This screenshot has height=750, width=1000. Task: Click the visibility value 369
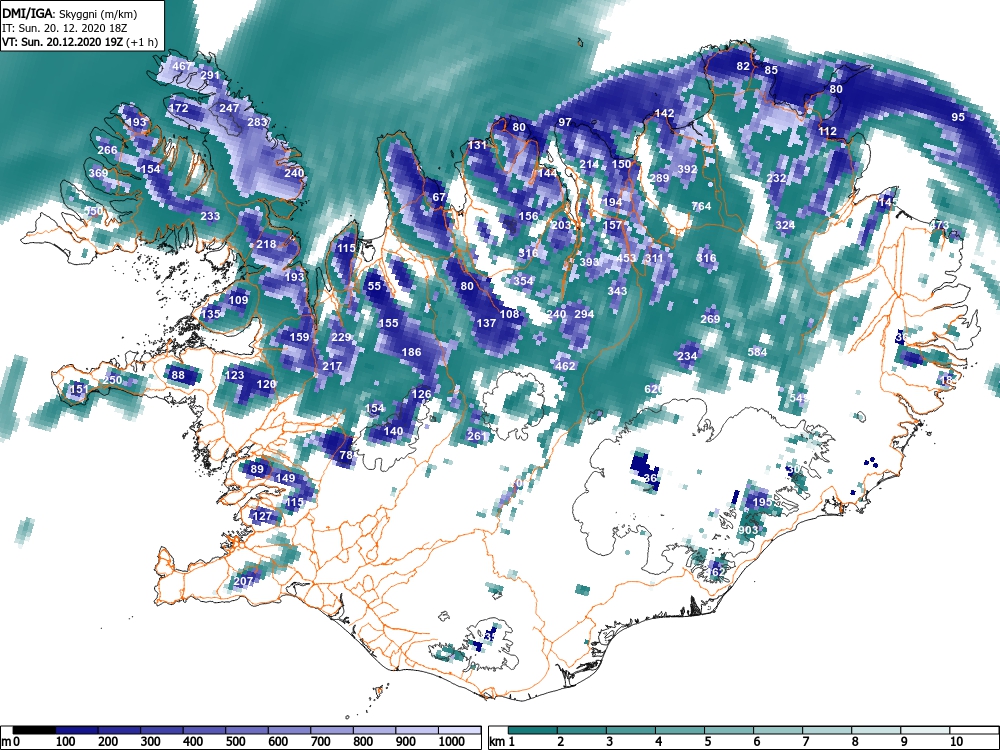click(98, 173)
